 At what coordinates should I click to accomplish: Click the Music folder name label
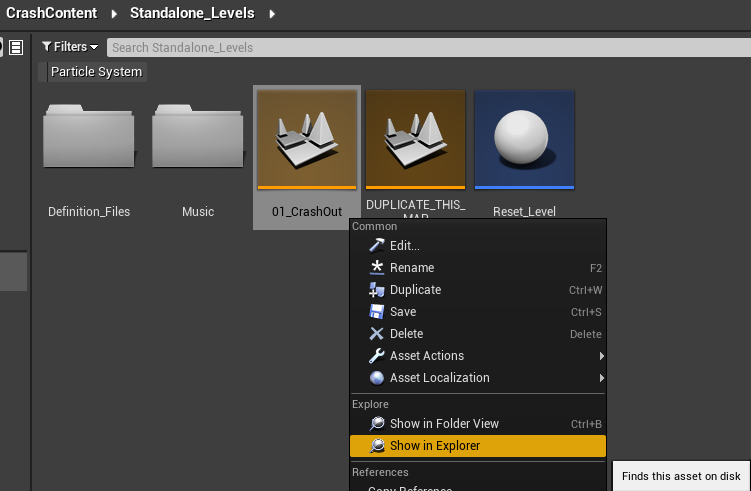pyautogui.click(x=198, y=212)
